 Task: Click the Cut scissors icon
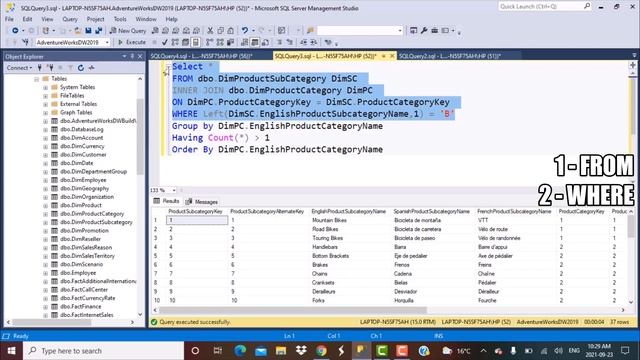point(210,31)
